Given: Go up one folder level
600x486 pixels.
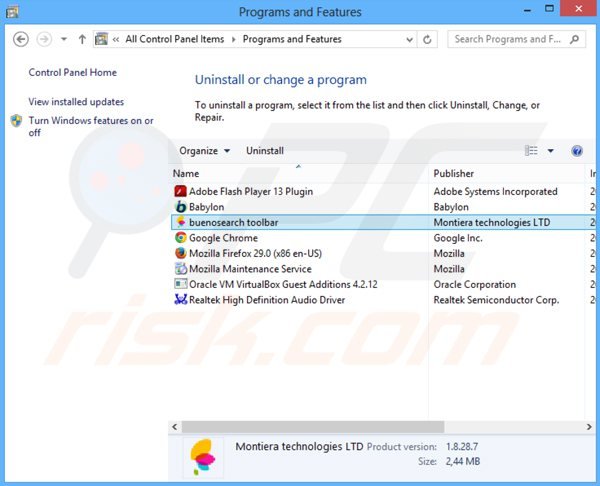Looking at the screenshot, I should pos(82,39).
